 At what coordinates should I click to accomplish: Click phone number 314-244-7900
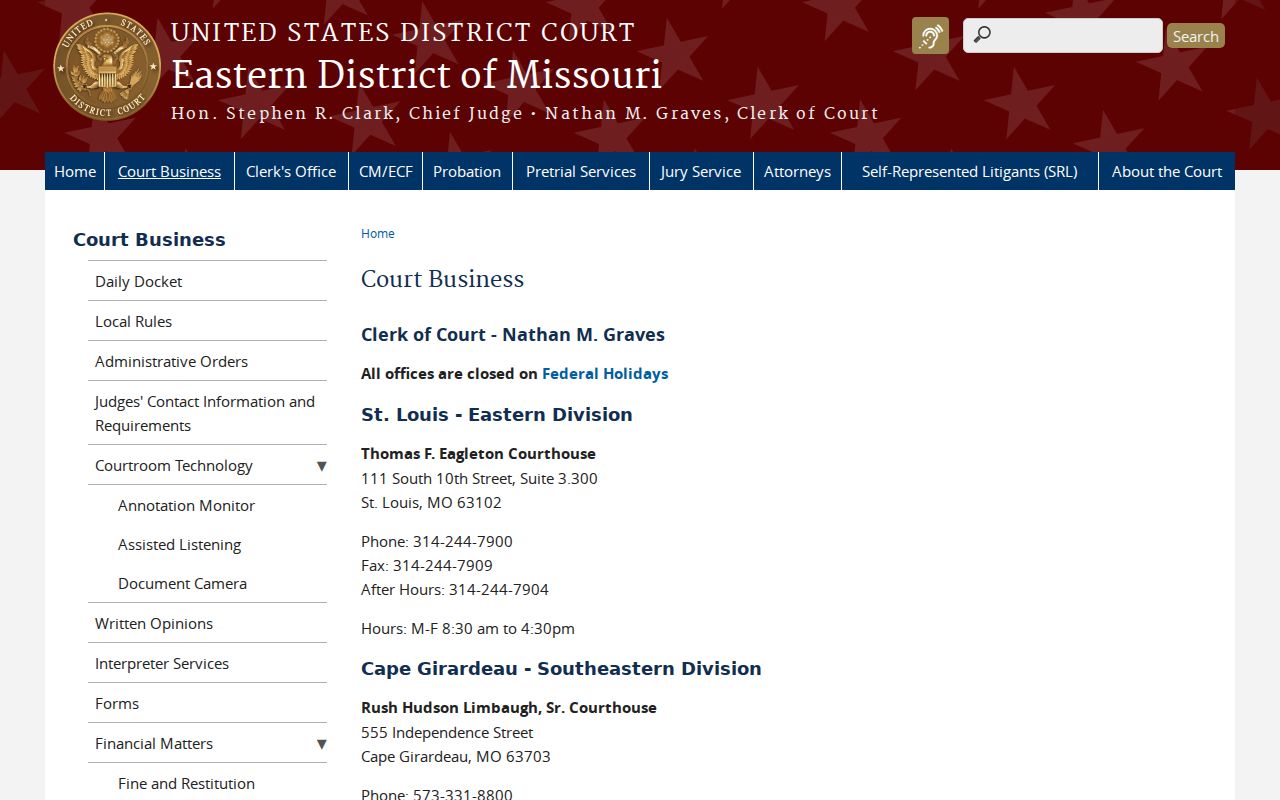pos(462,541)
